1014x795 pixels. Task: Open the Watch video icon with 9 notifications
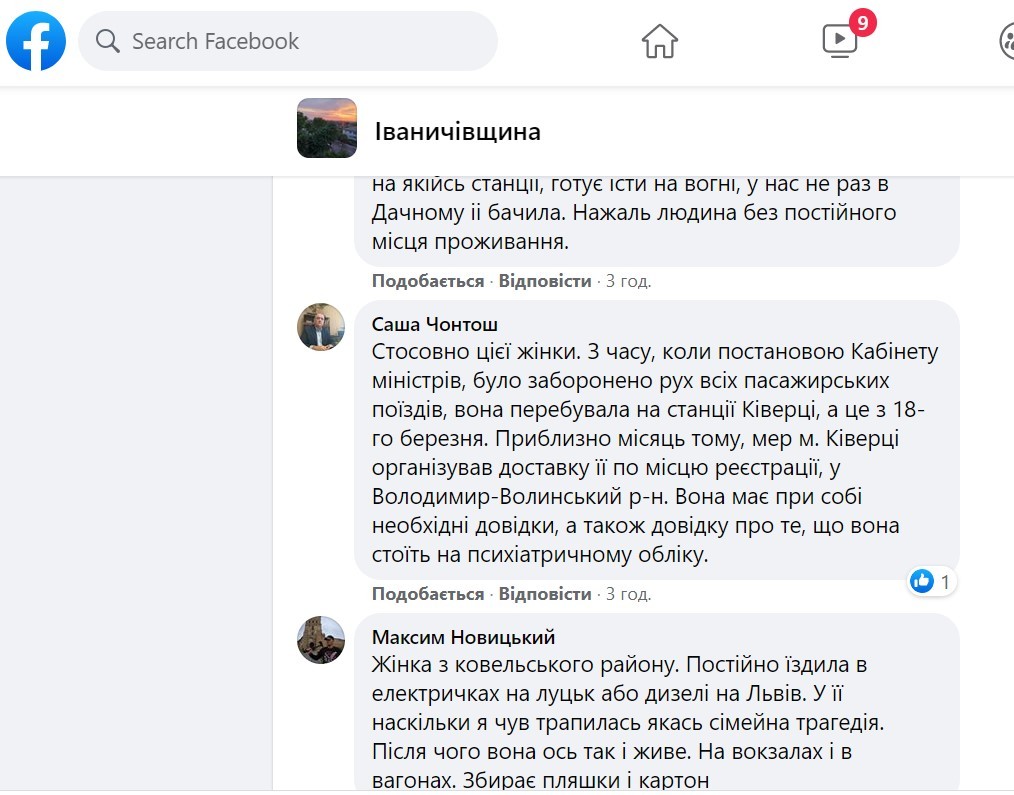(x=840, y=40)
